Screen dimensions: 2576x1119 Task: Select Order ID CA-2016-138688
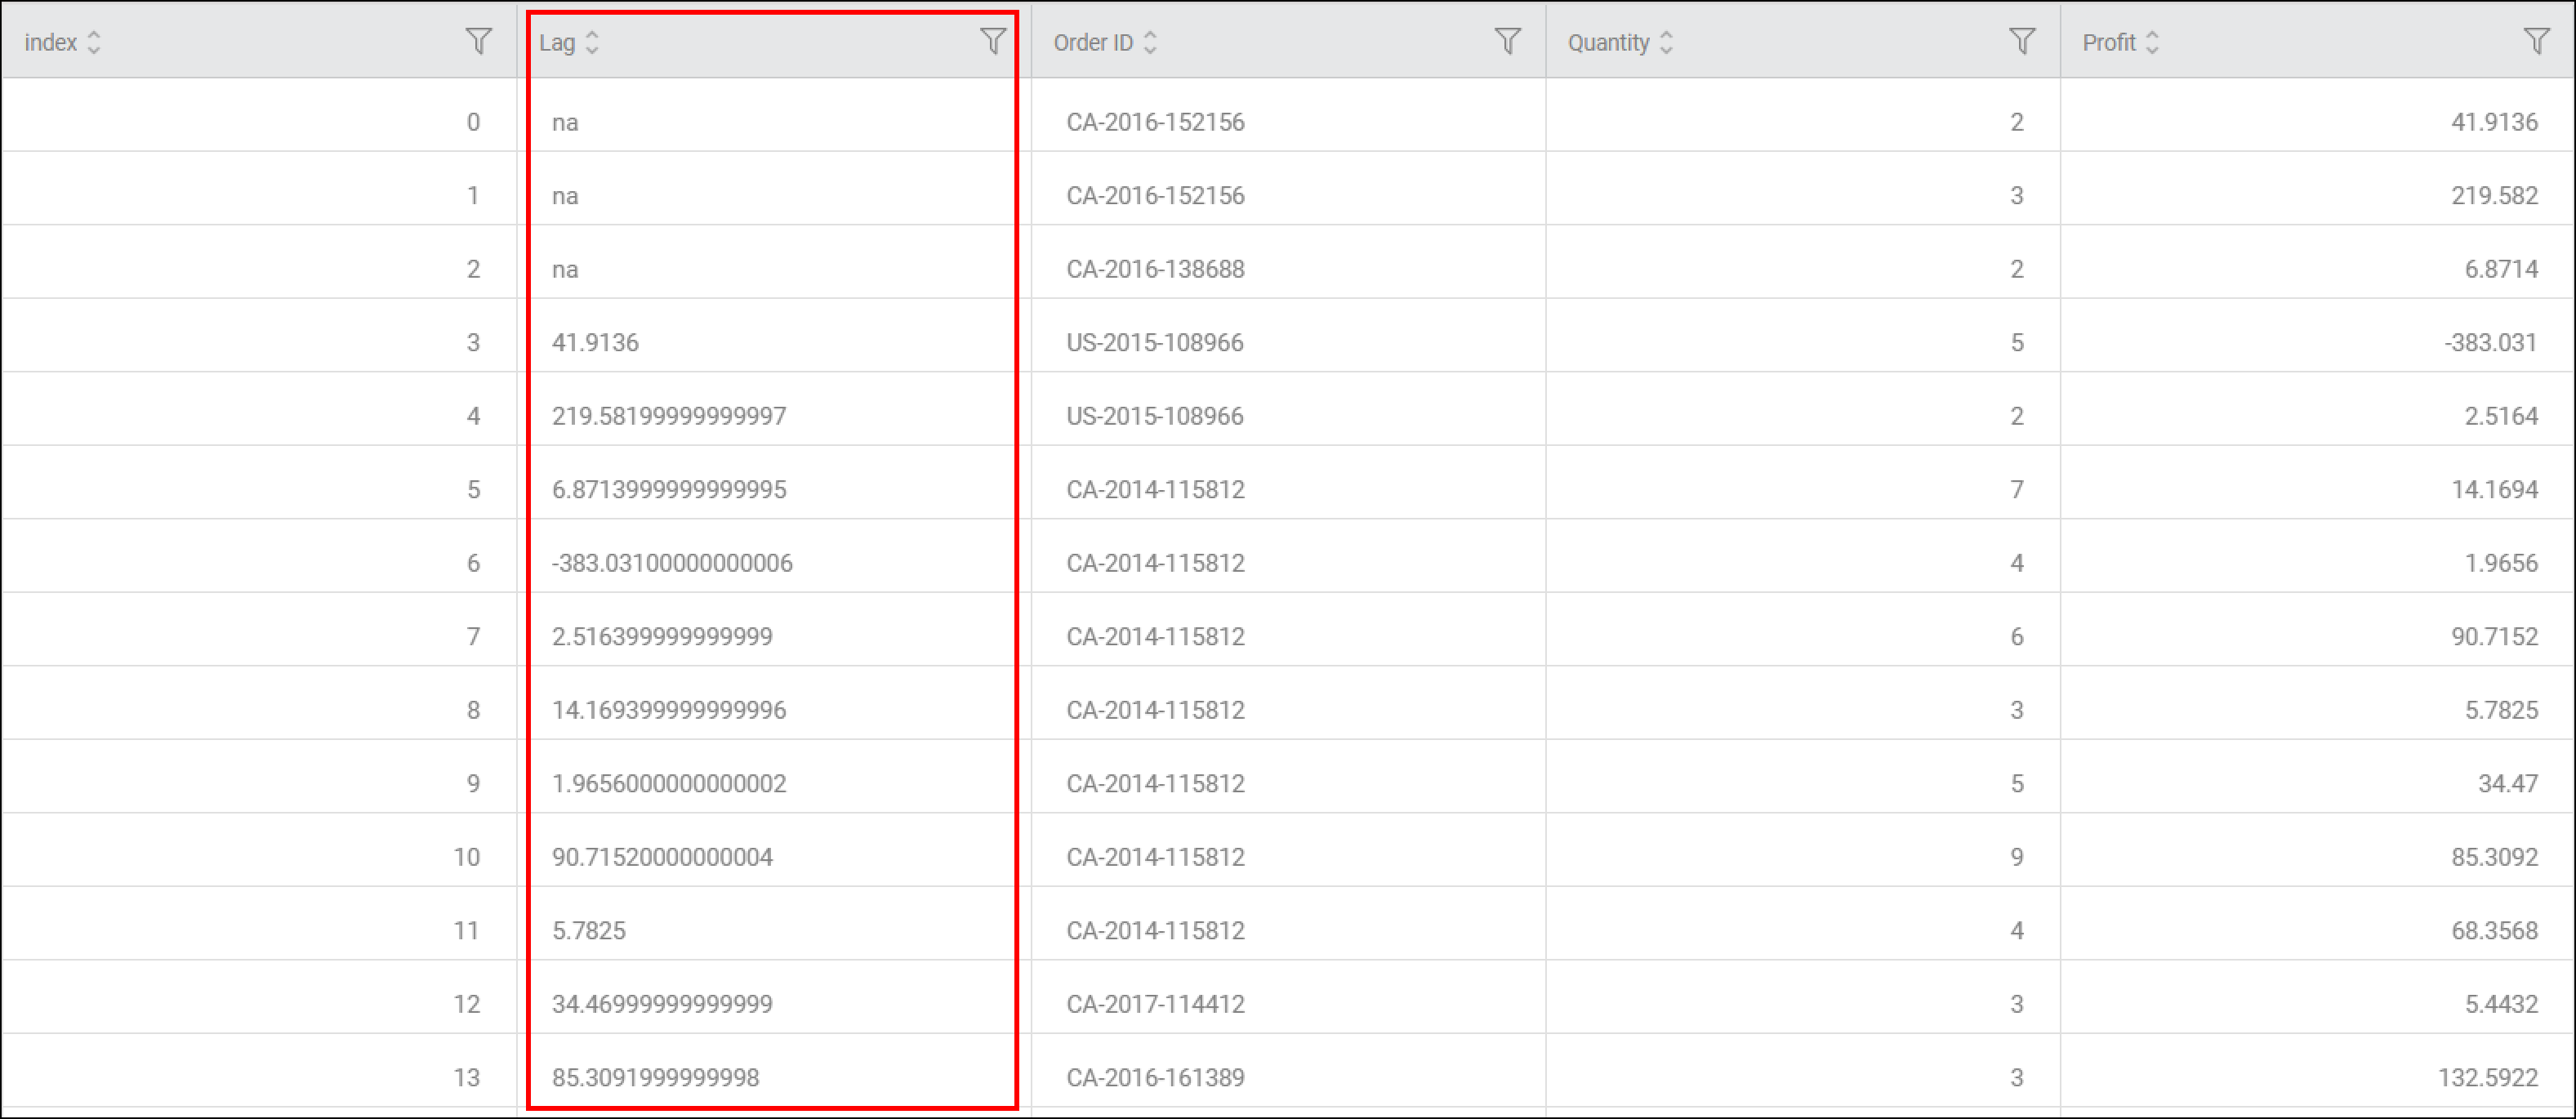pos(1155,269)
